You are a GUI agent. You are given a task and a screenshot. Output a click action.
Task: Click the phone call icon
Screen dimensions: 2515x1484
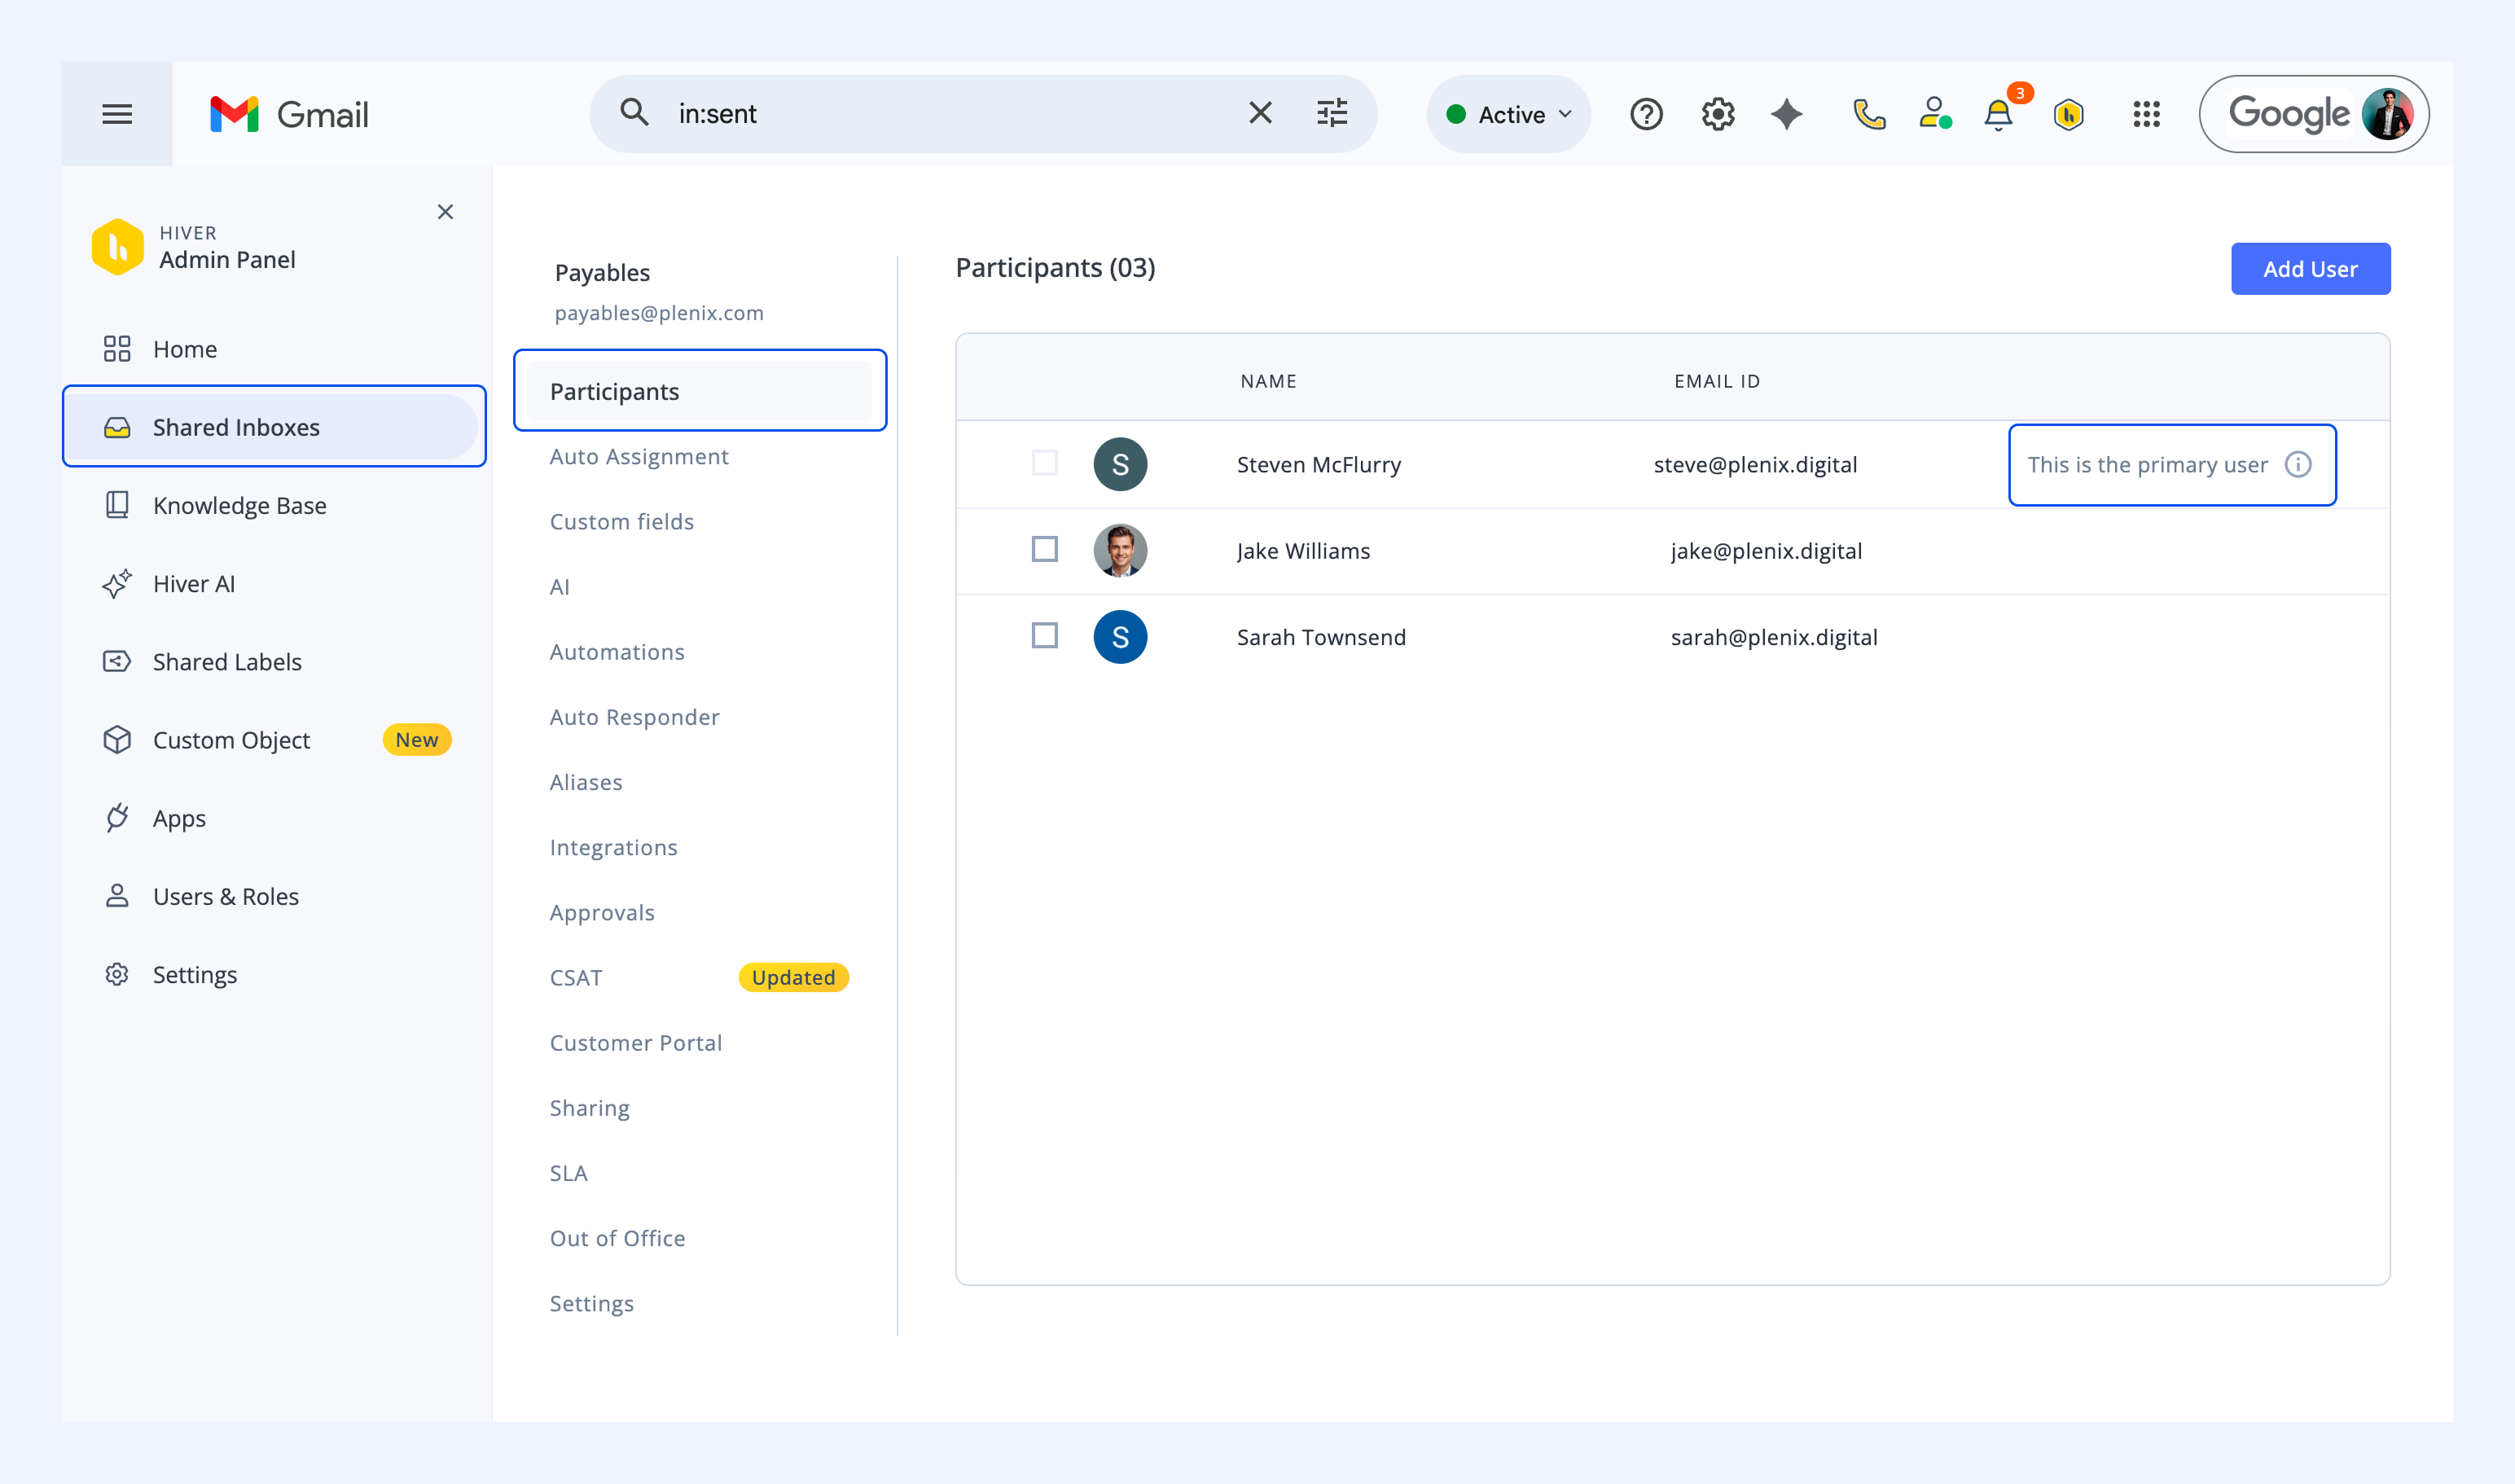click(x=1868, y=114)
